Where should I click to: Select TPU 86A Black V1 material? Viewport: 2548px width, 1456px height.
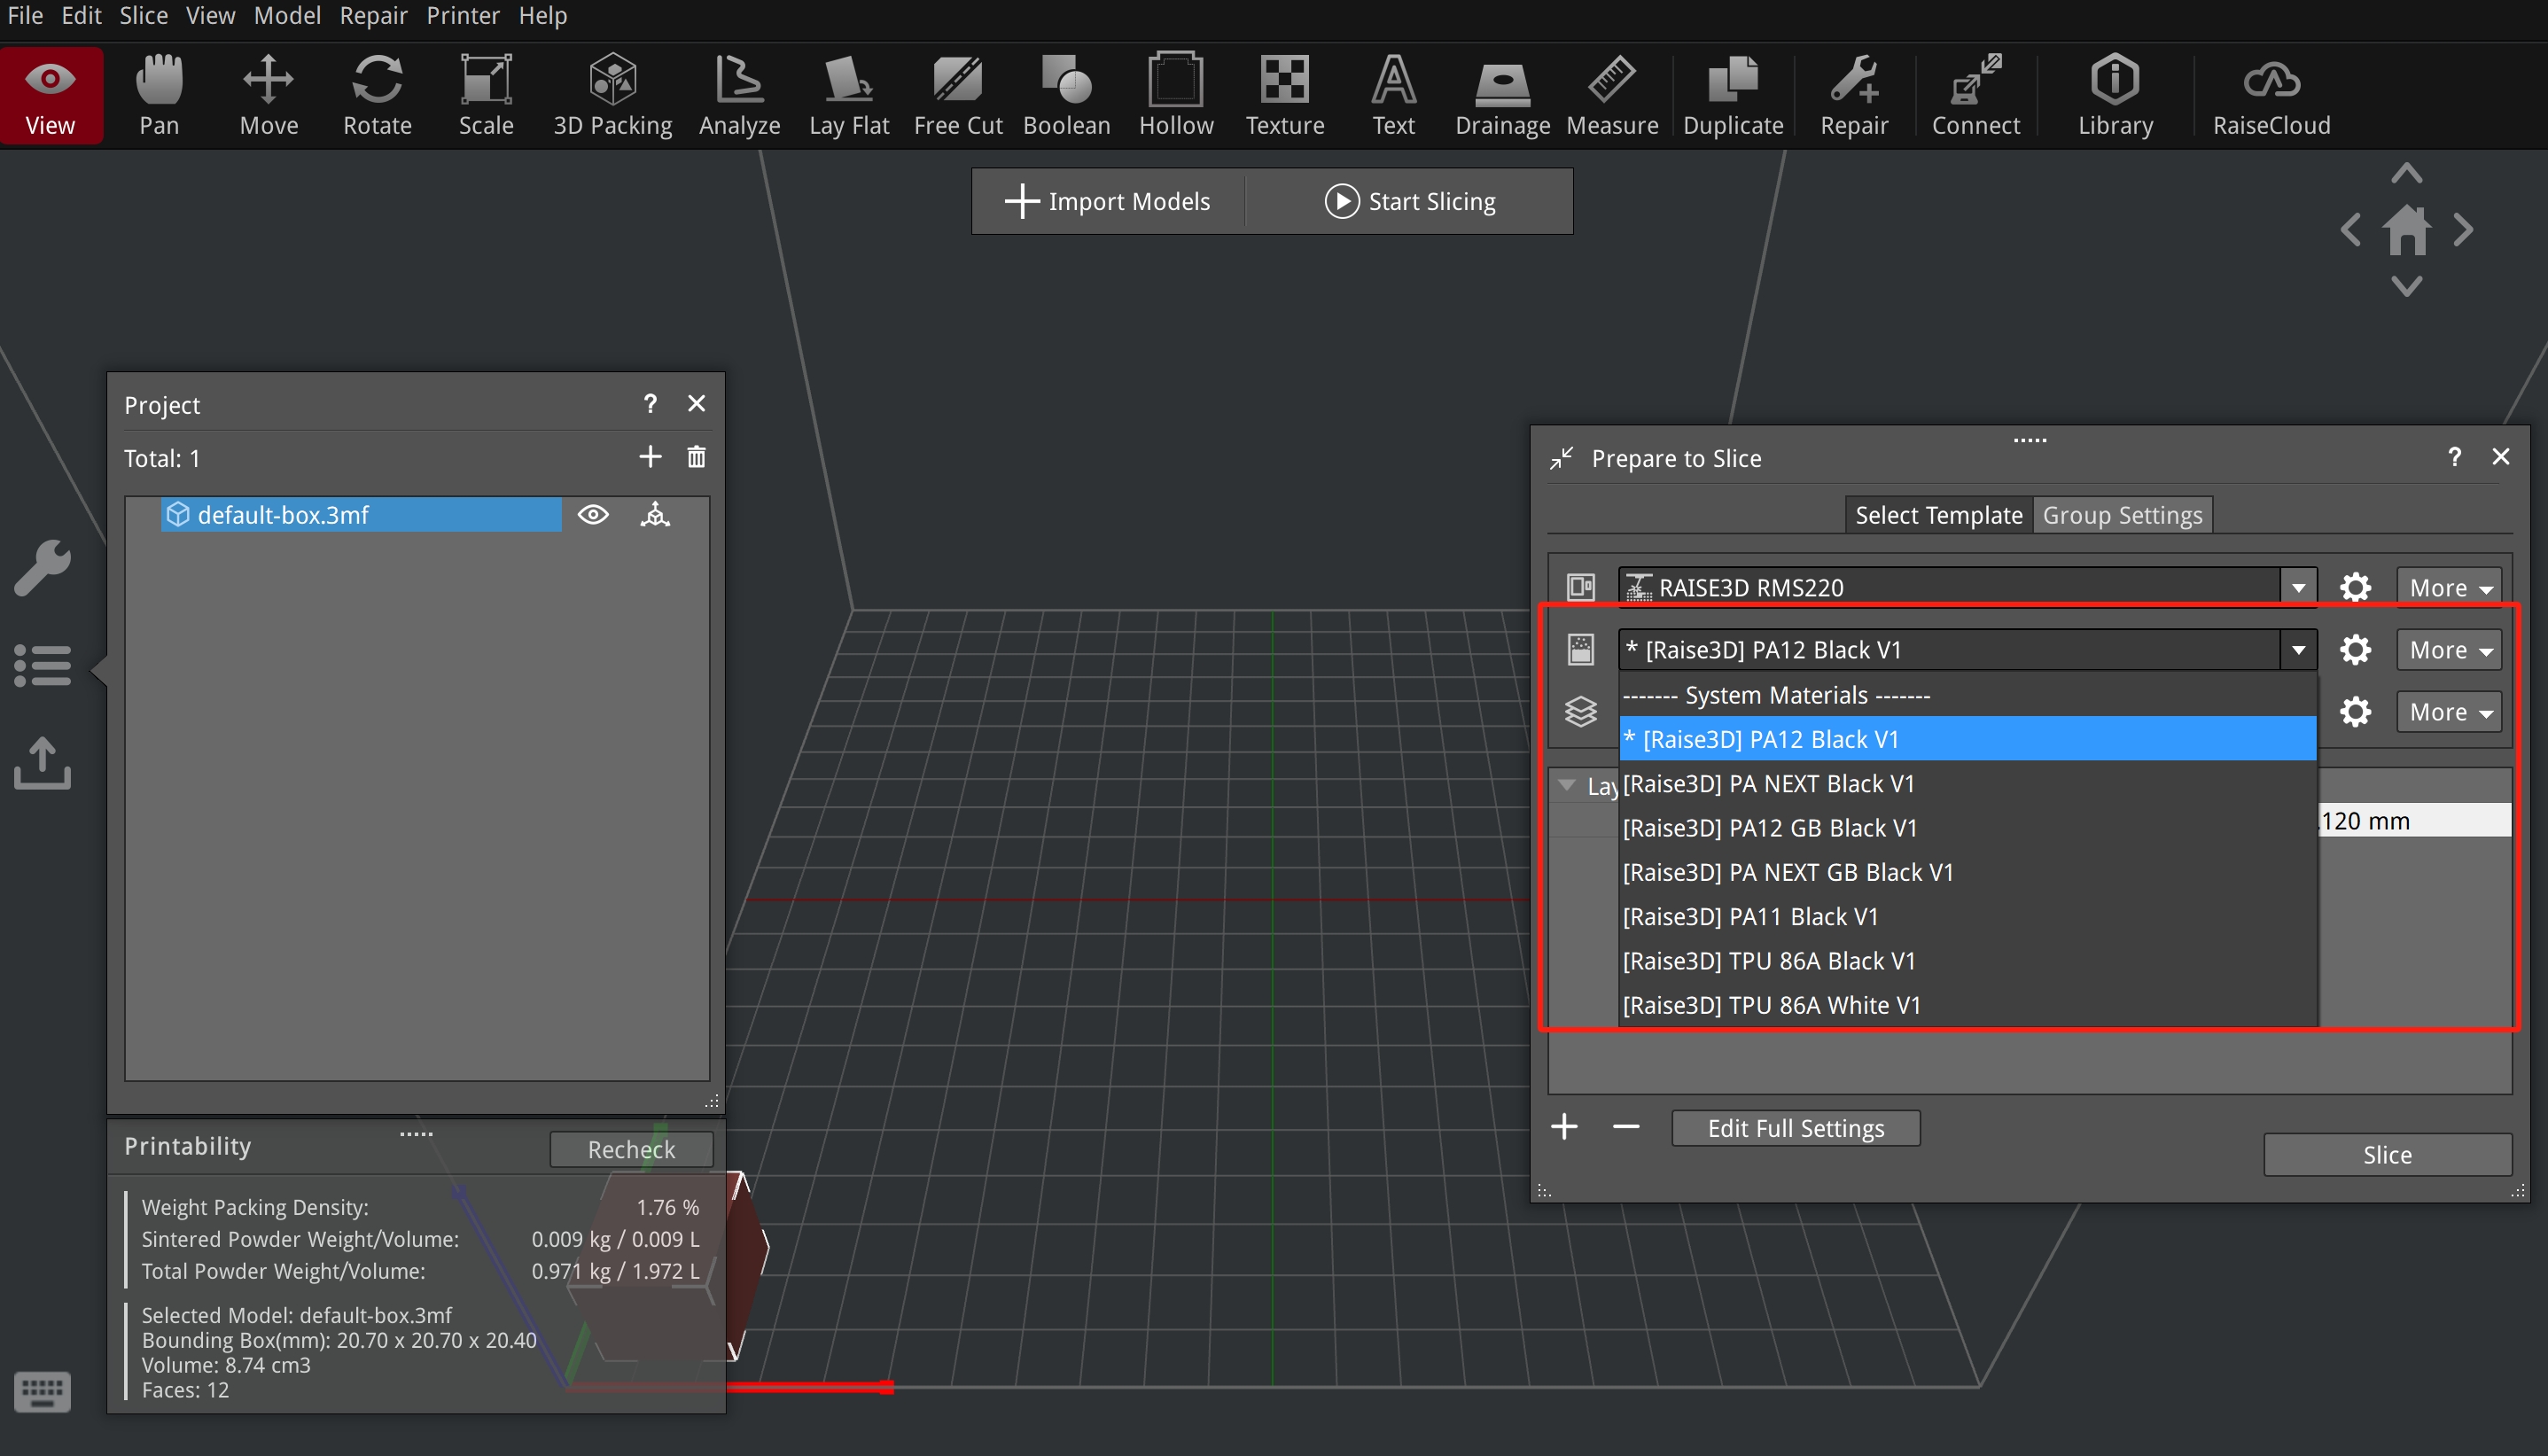pyautogui.click(x=1967, y=961)
